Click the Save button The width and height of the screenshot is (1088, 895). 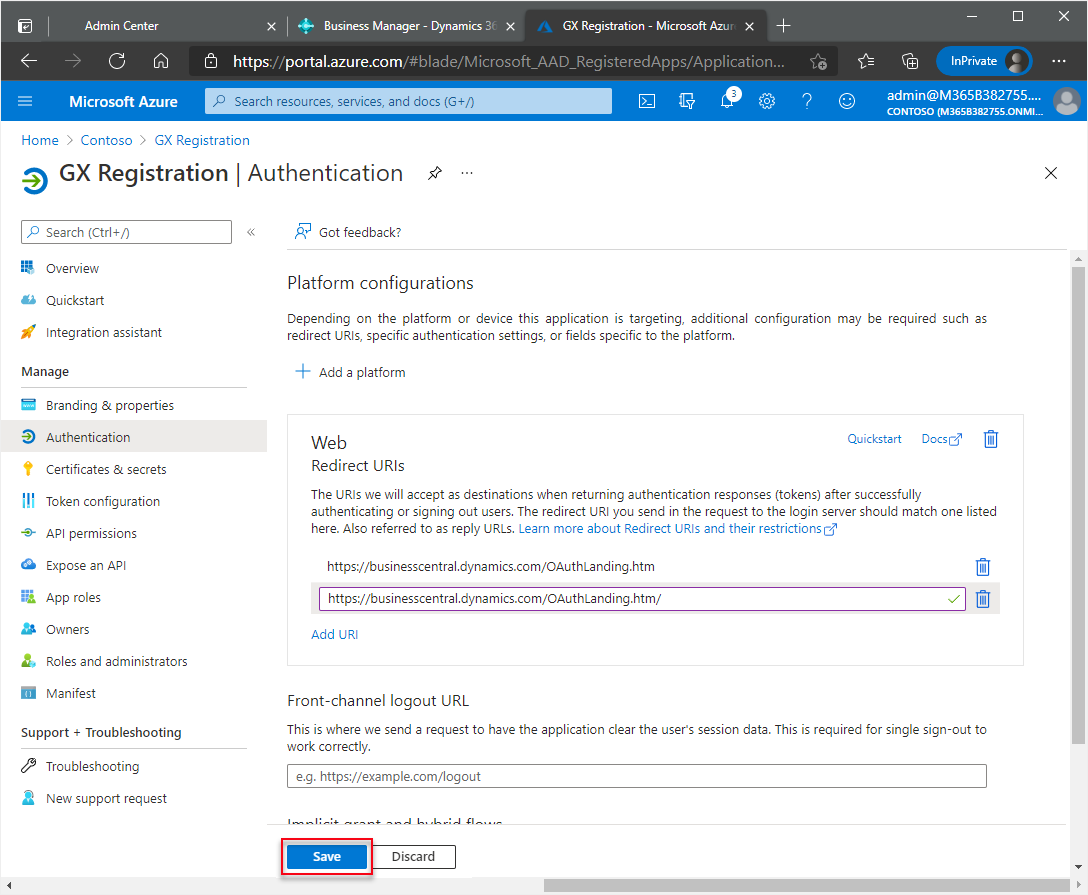[x=327, y=856]
